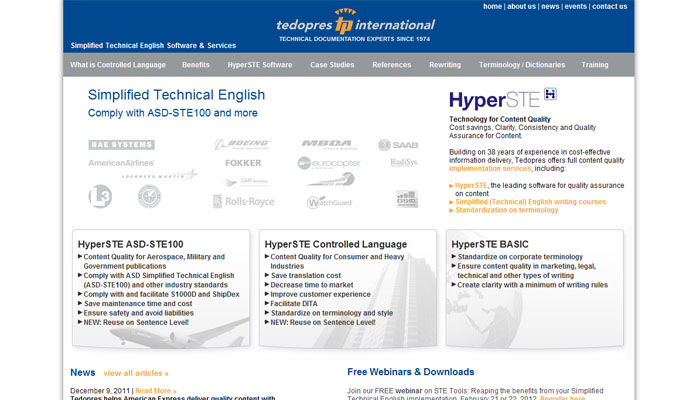This screenshot has width=700, height=400.
Task: Click the Technology for Content Quality text
Action: tap(500, 119)
